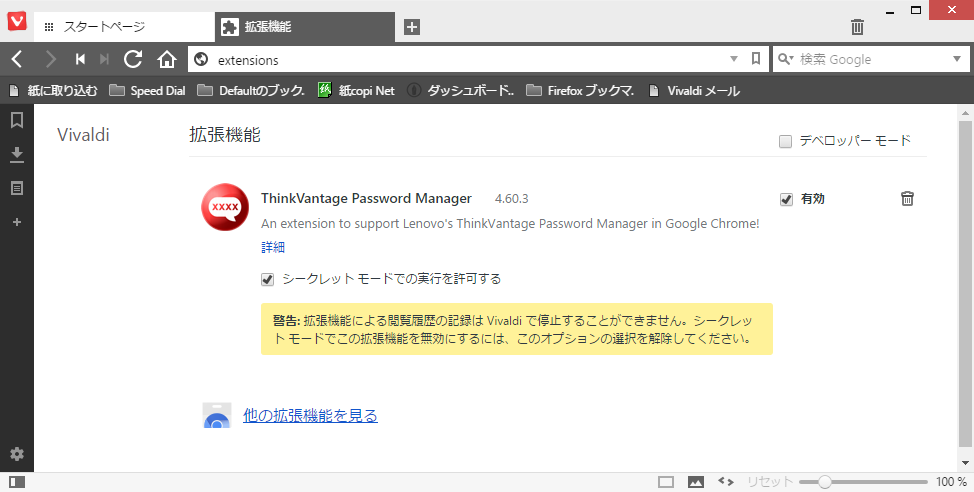Open the Downloads side panel
Screen dimensions: 974x492
17,155
